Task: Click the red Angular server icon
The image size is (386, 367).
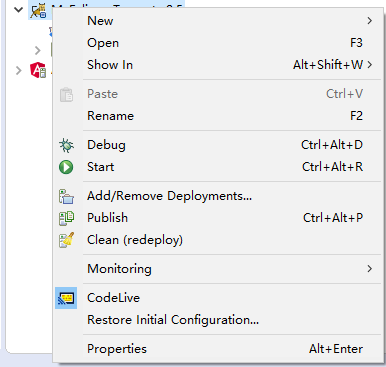Action: pyautogui.click(x=38, y=70)
